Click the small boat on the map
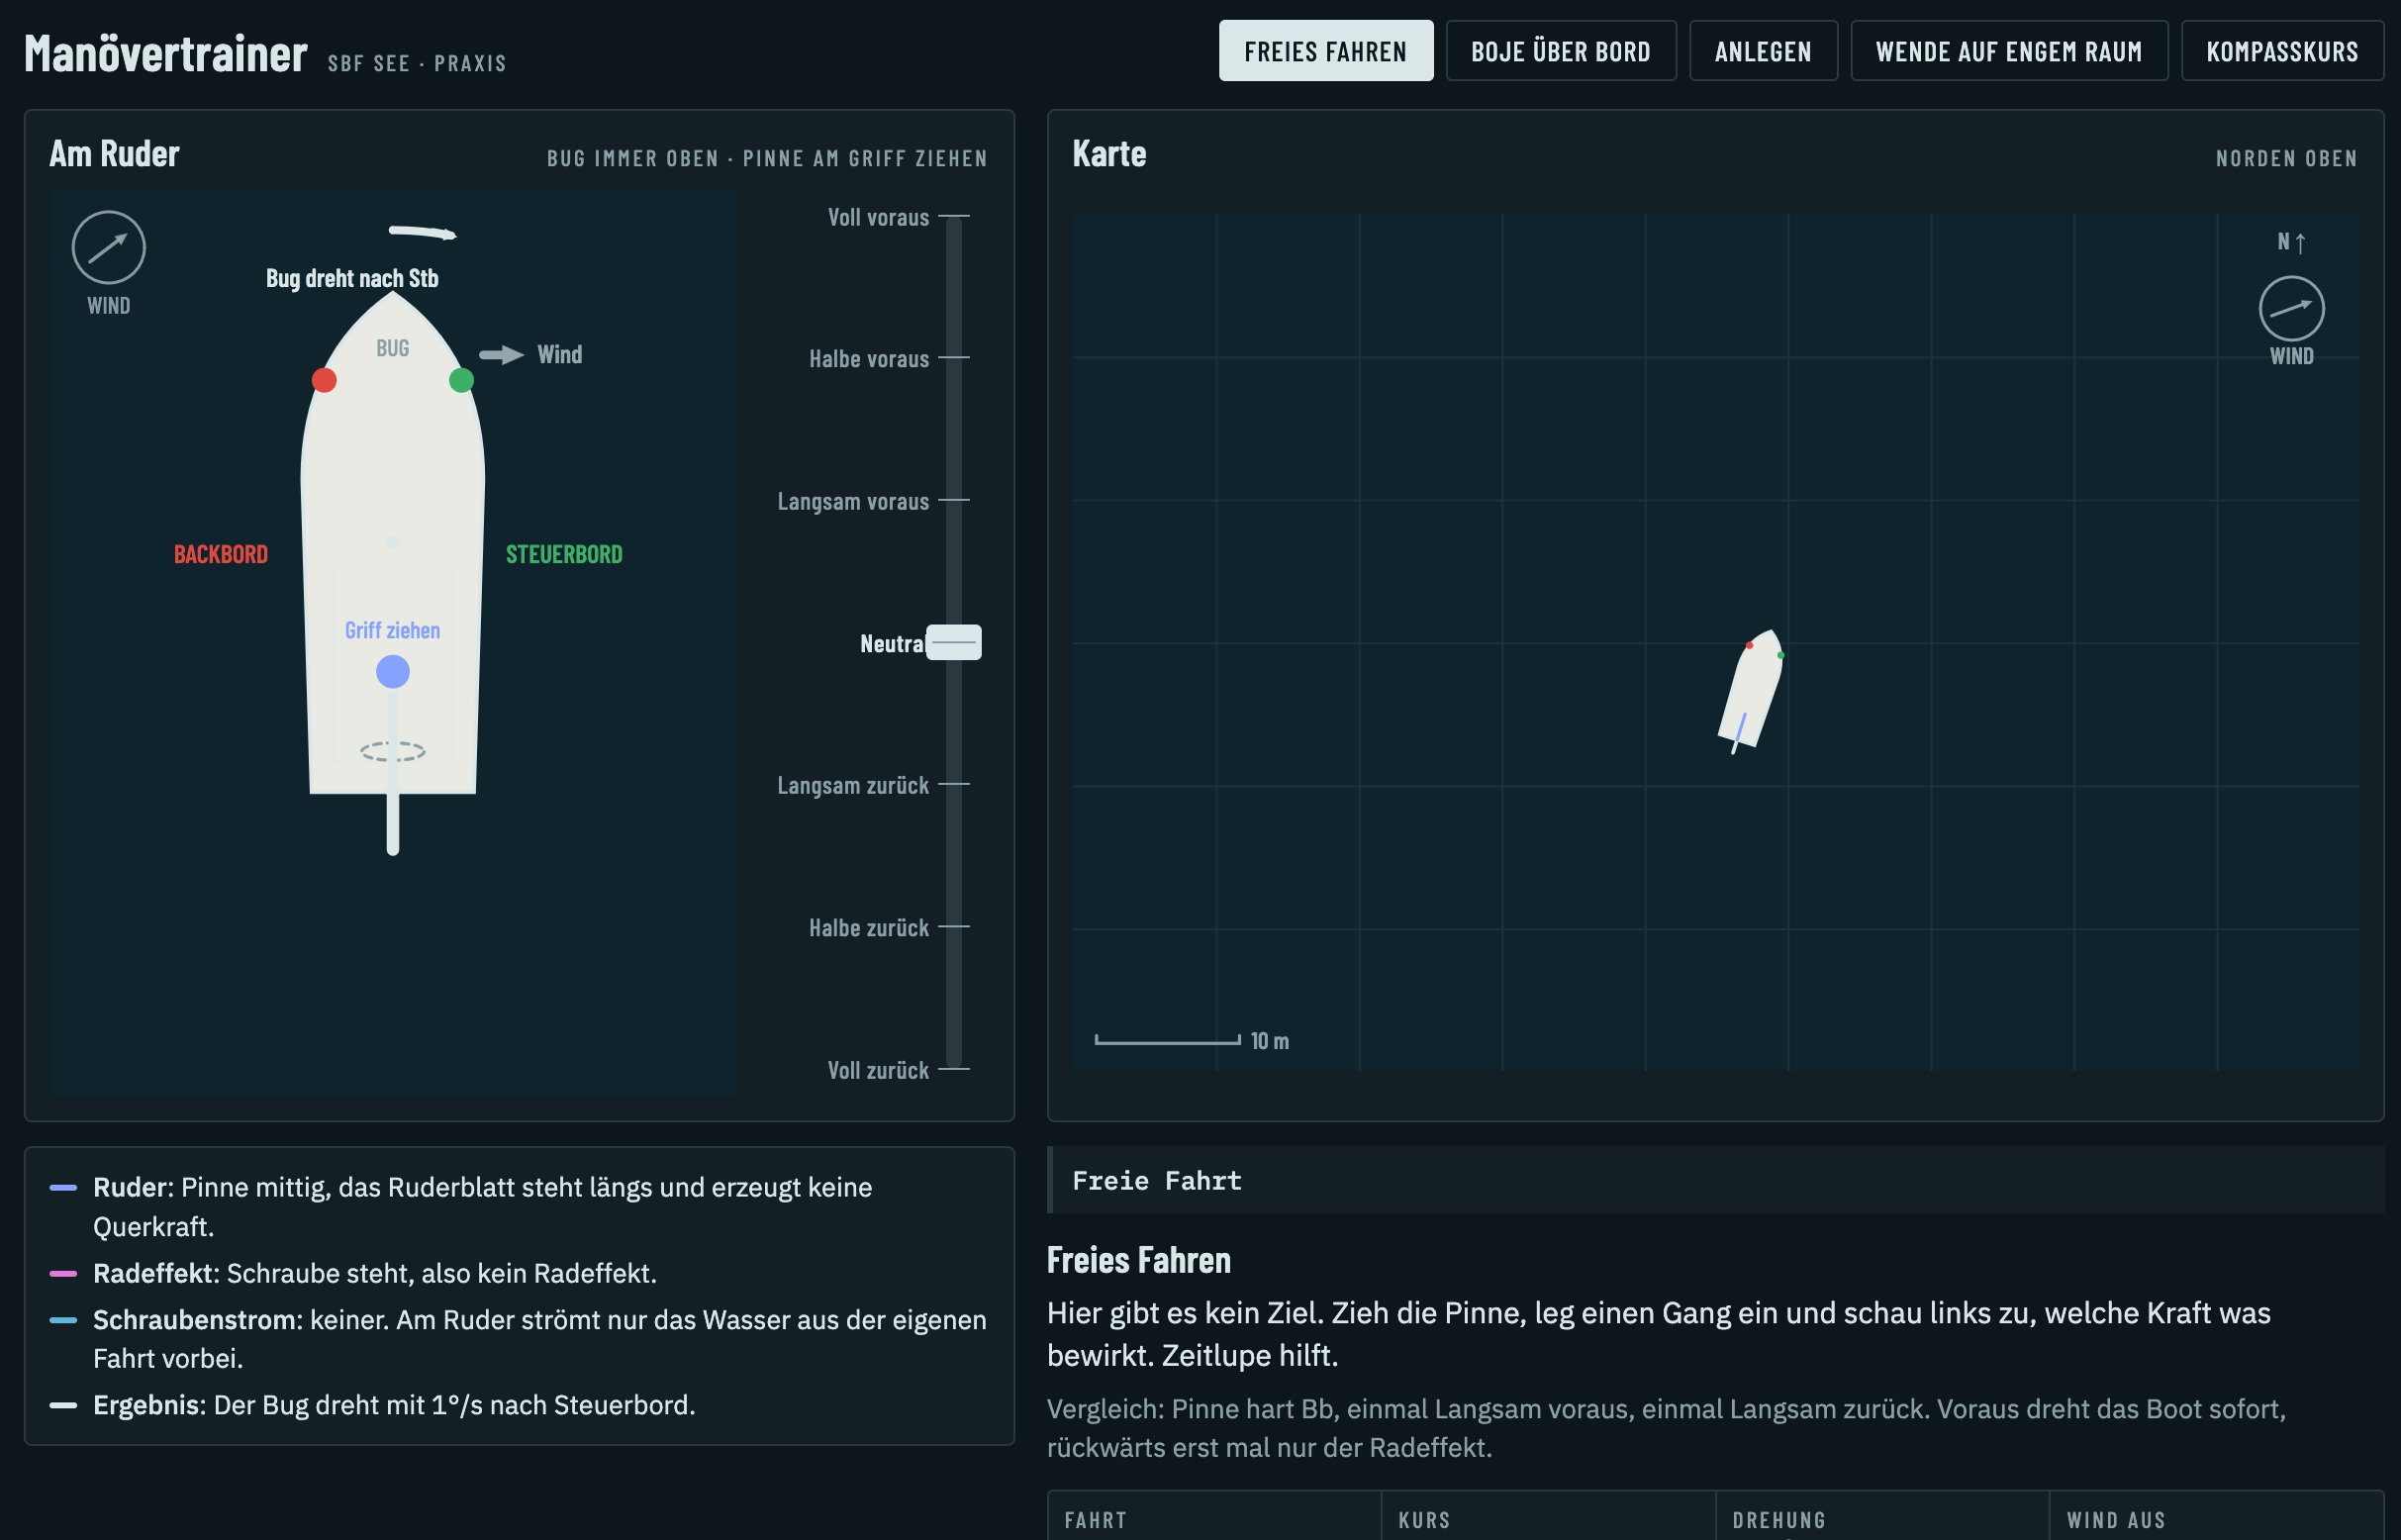The image size is (2401, 1540). click(1751, 690)
